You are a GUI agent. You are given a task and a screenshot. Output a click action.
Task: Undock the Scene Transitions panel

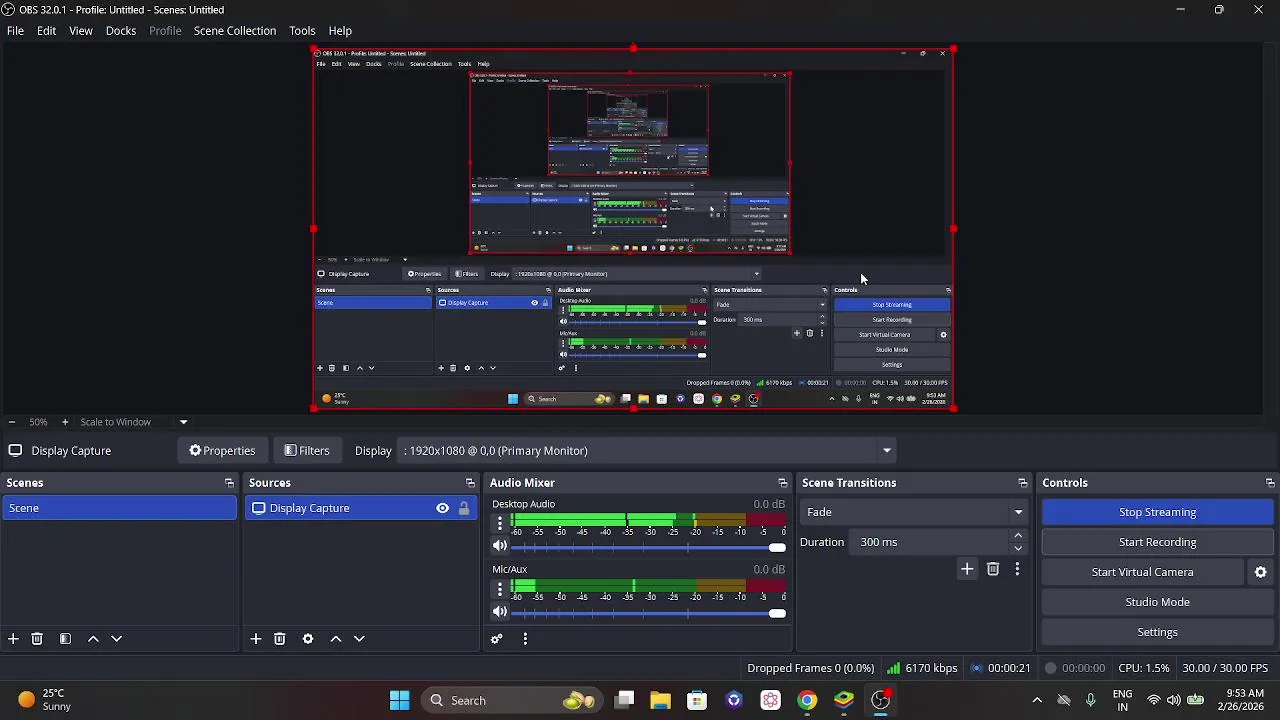point(1022,483)
